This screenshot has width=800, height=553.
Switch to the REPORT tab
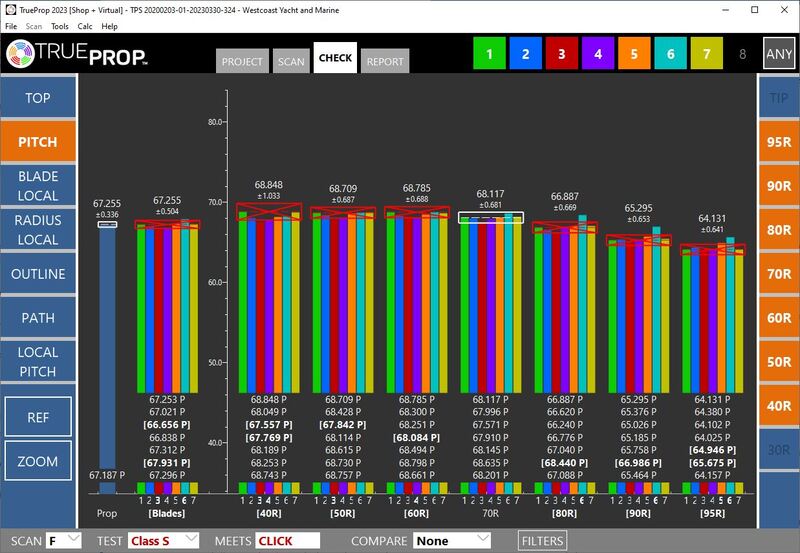[x=385, y=61]
